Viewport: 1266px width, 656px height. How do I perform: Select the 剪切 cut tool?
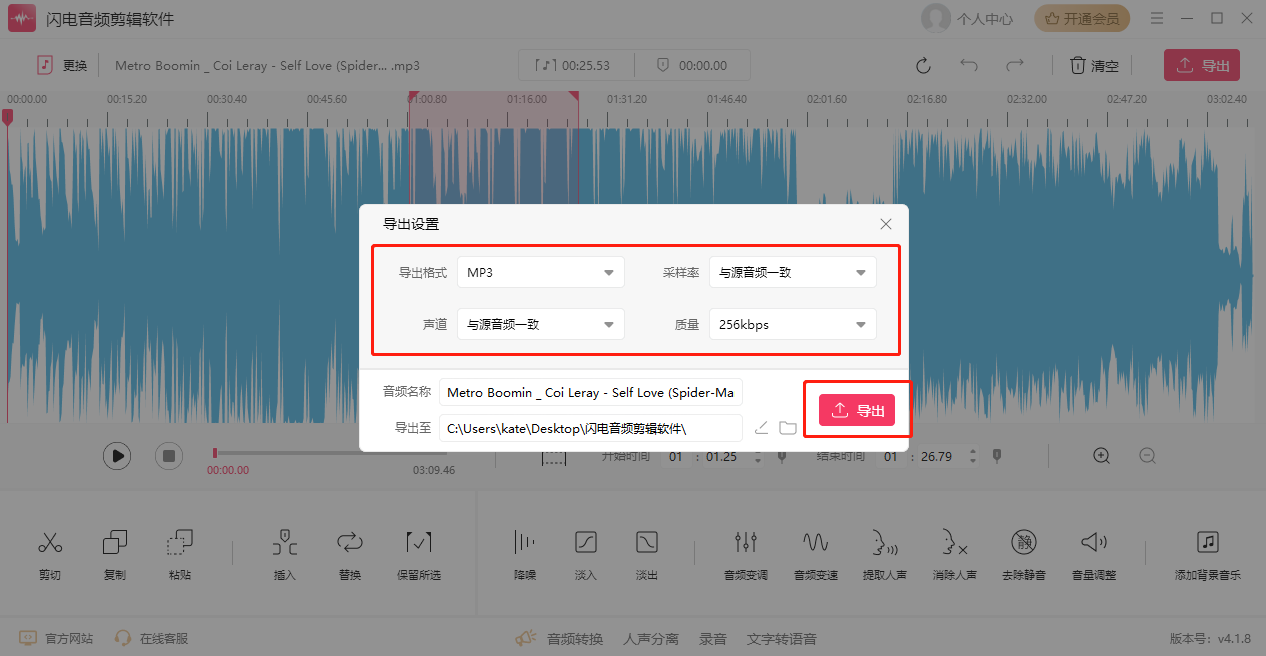point(50,555)
